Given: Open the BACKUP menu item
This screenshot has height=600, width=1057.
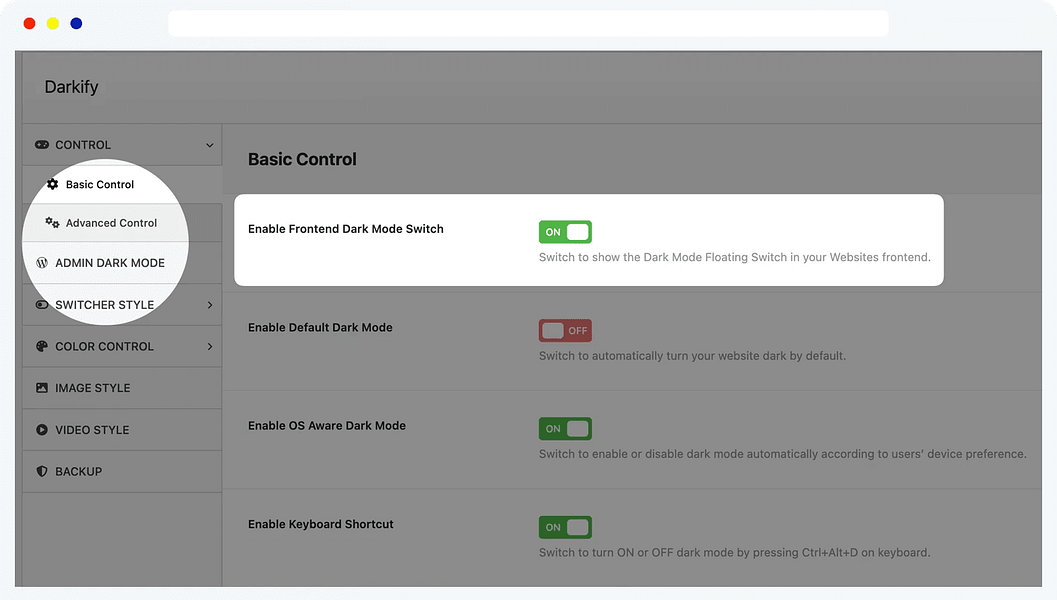Looking at the screenshot, I should [122, 471].
